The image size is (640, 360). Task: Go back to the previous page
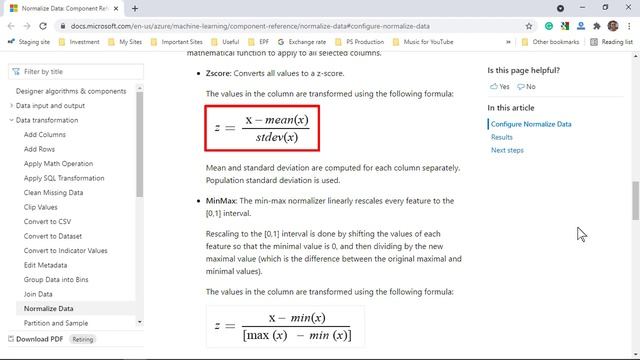click(11, 26)
